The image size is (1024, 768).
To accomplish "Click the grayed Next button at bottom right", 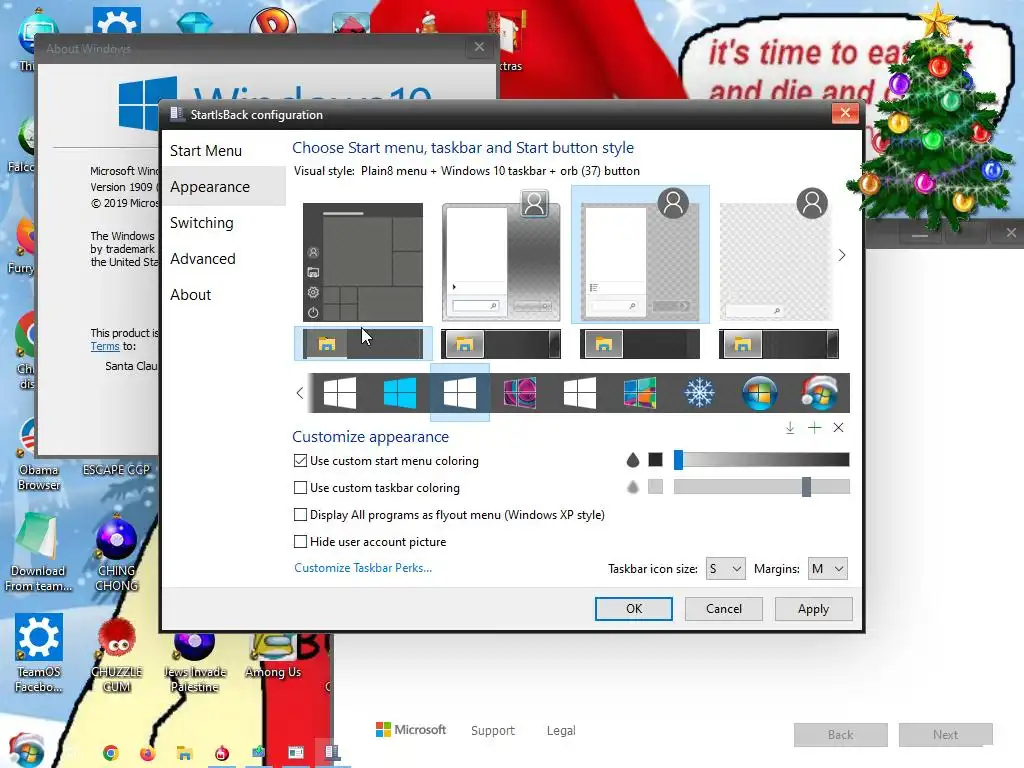I will (x=945, y=735).
